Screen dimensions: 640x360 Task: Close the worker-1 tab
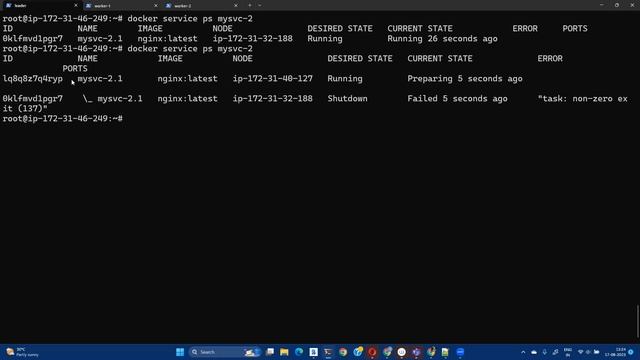pos(156,6)
